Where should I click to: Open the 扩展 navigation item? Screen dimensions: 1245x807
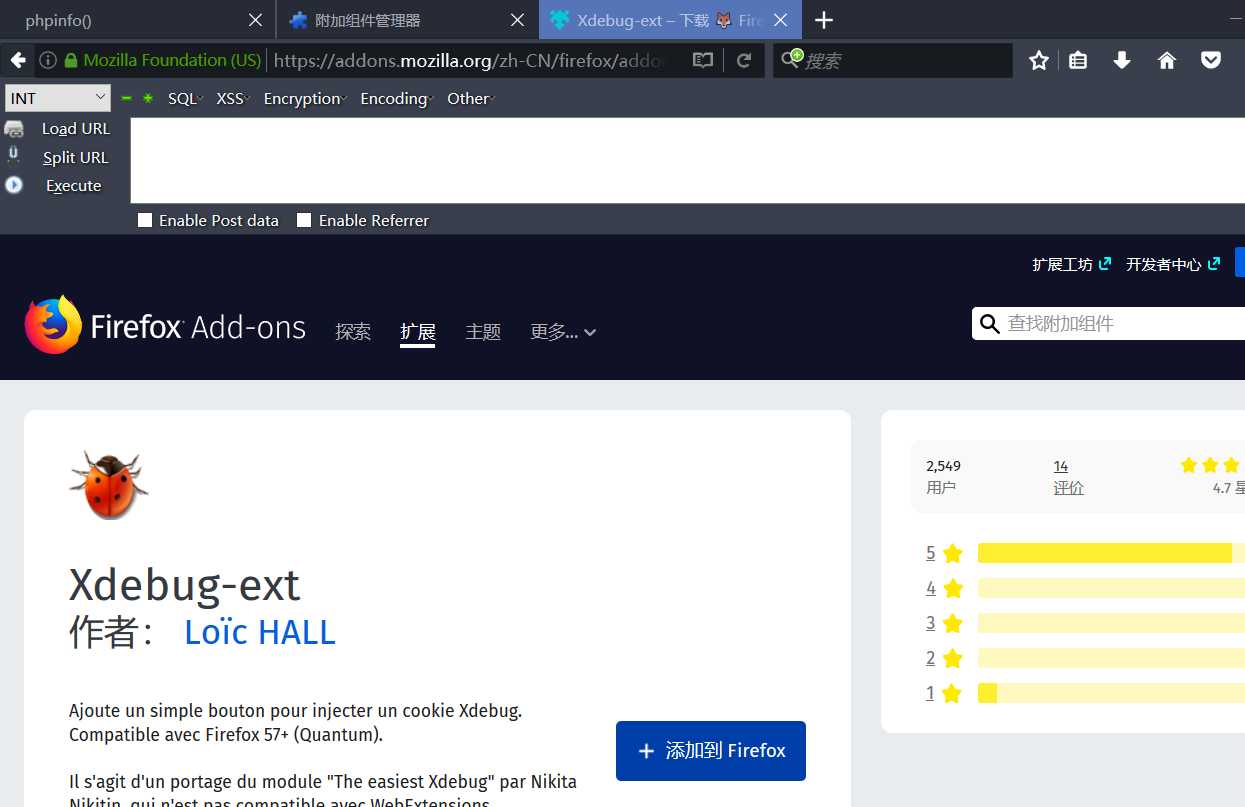tap(417, 332)
